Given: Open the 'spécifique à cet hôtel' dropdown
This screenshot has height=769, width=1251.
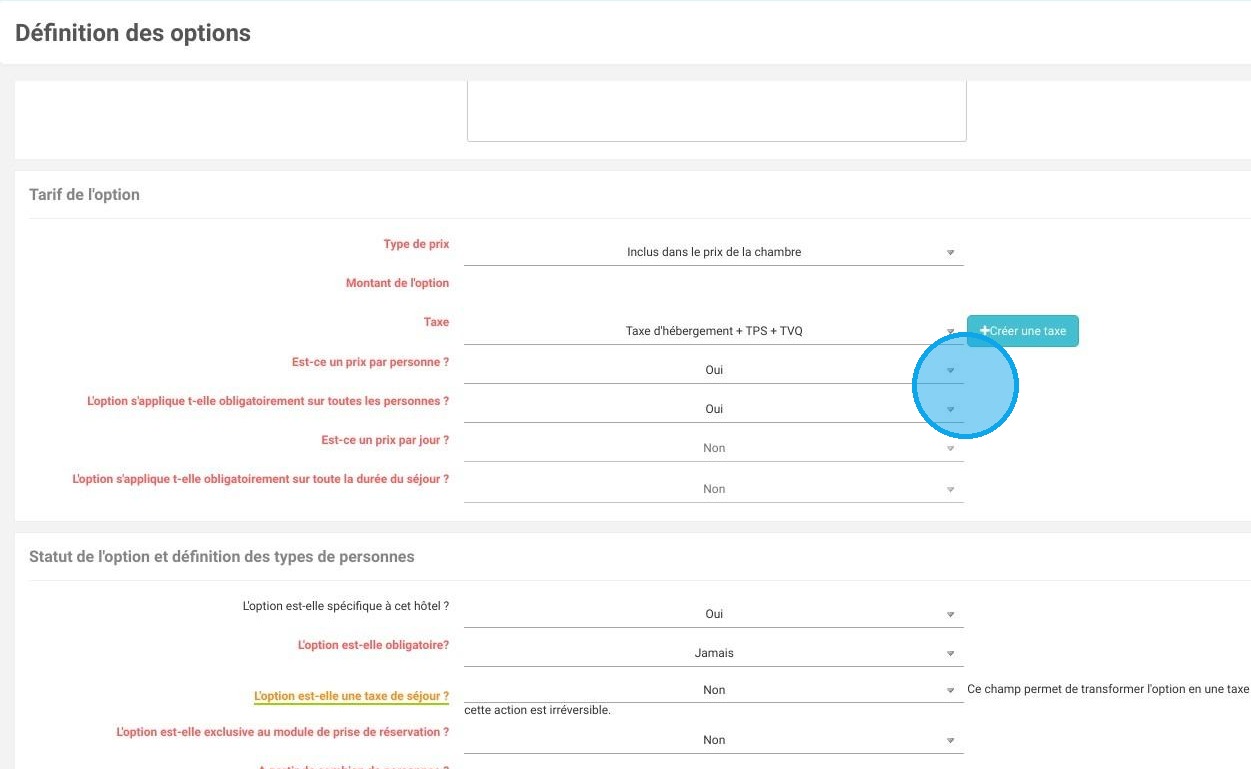Looking at the screenshot, I should (x=713, y=614).
